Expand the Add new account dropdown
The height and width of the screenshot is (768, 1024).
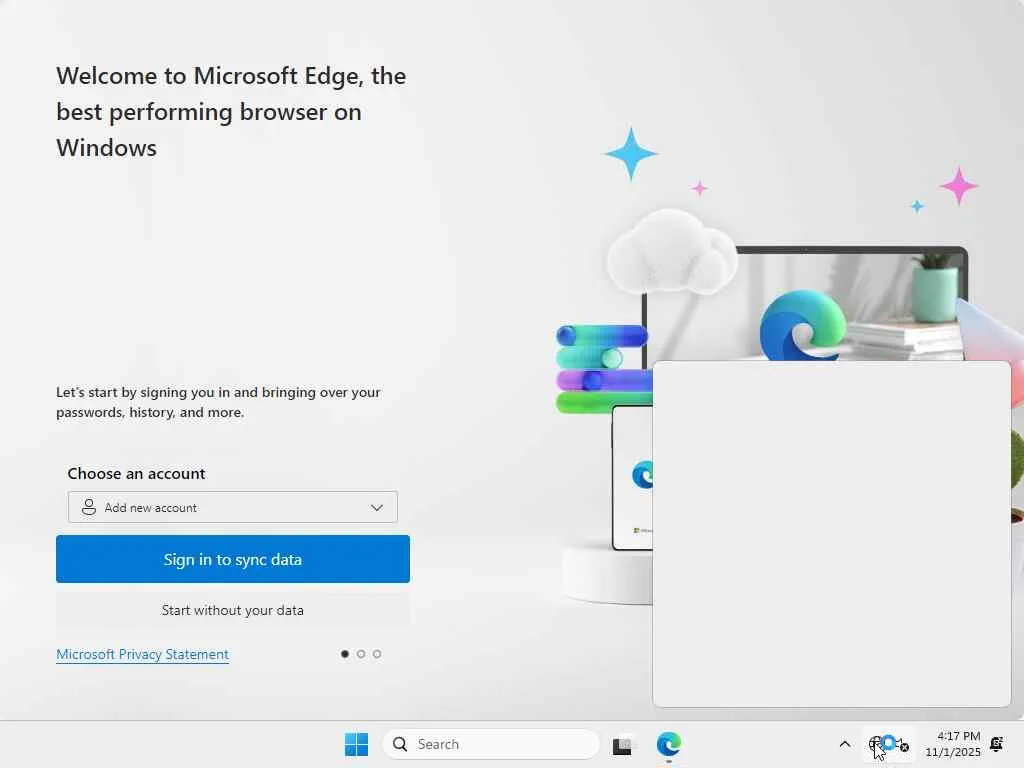click(x=232, y=507)
